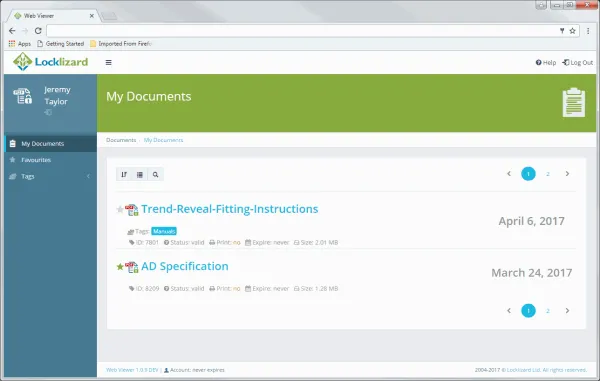Click the clipboard icon in green banner
Viewport: 600px width, 381px height.
pos(574,103)
